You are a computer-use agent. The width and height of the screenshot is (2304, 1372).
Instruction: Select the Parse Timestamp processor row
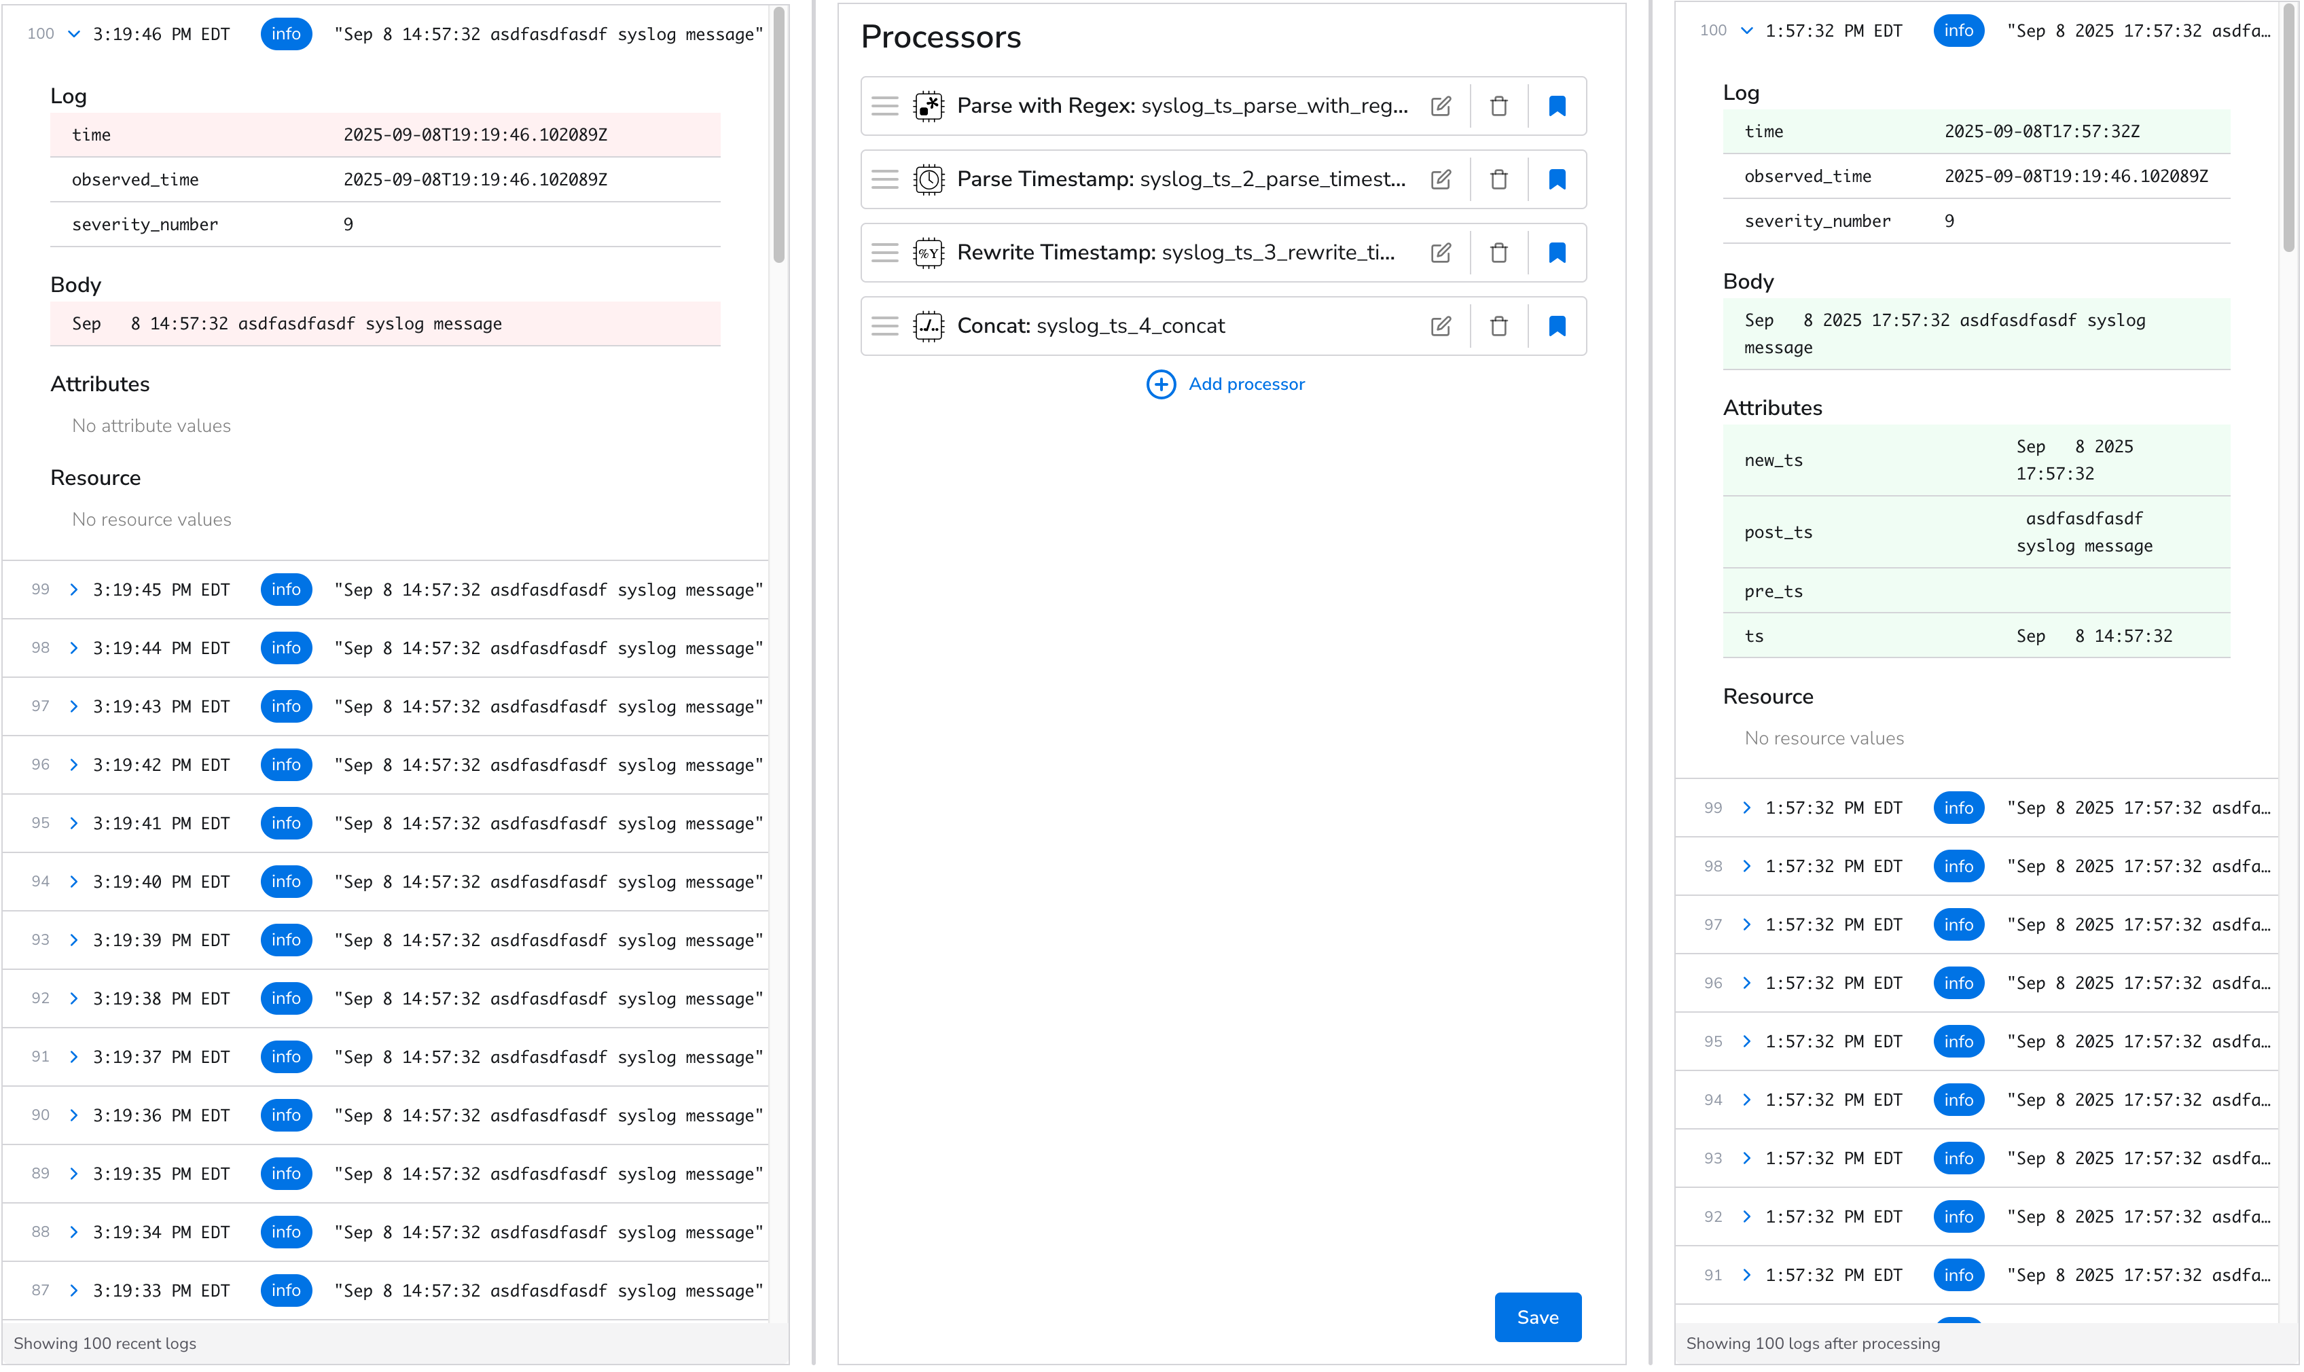tap(1180, 179)
